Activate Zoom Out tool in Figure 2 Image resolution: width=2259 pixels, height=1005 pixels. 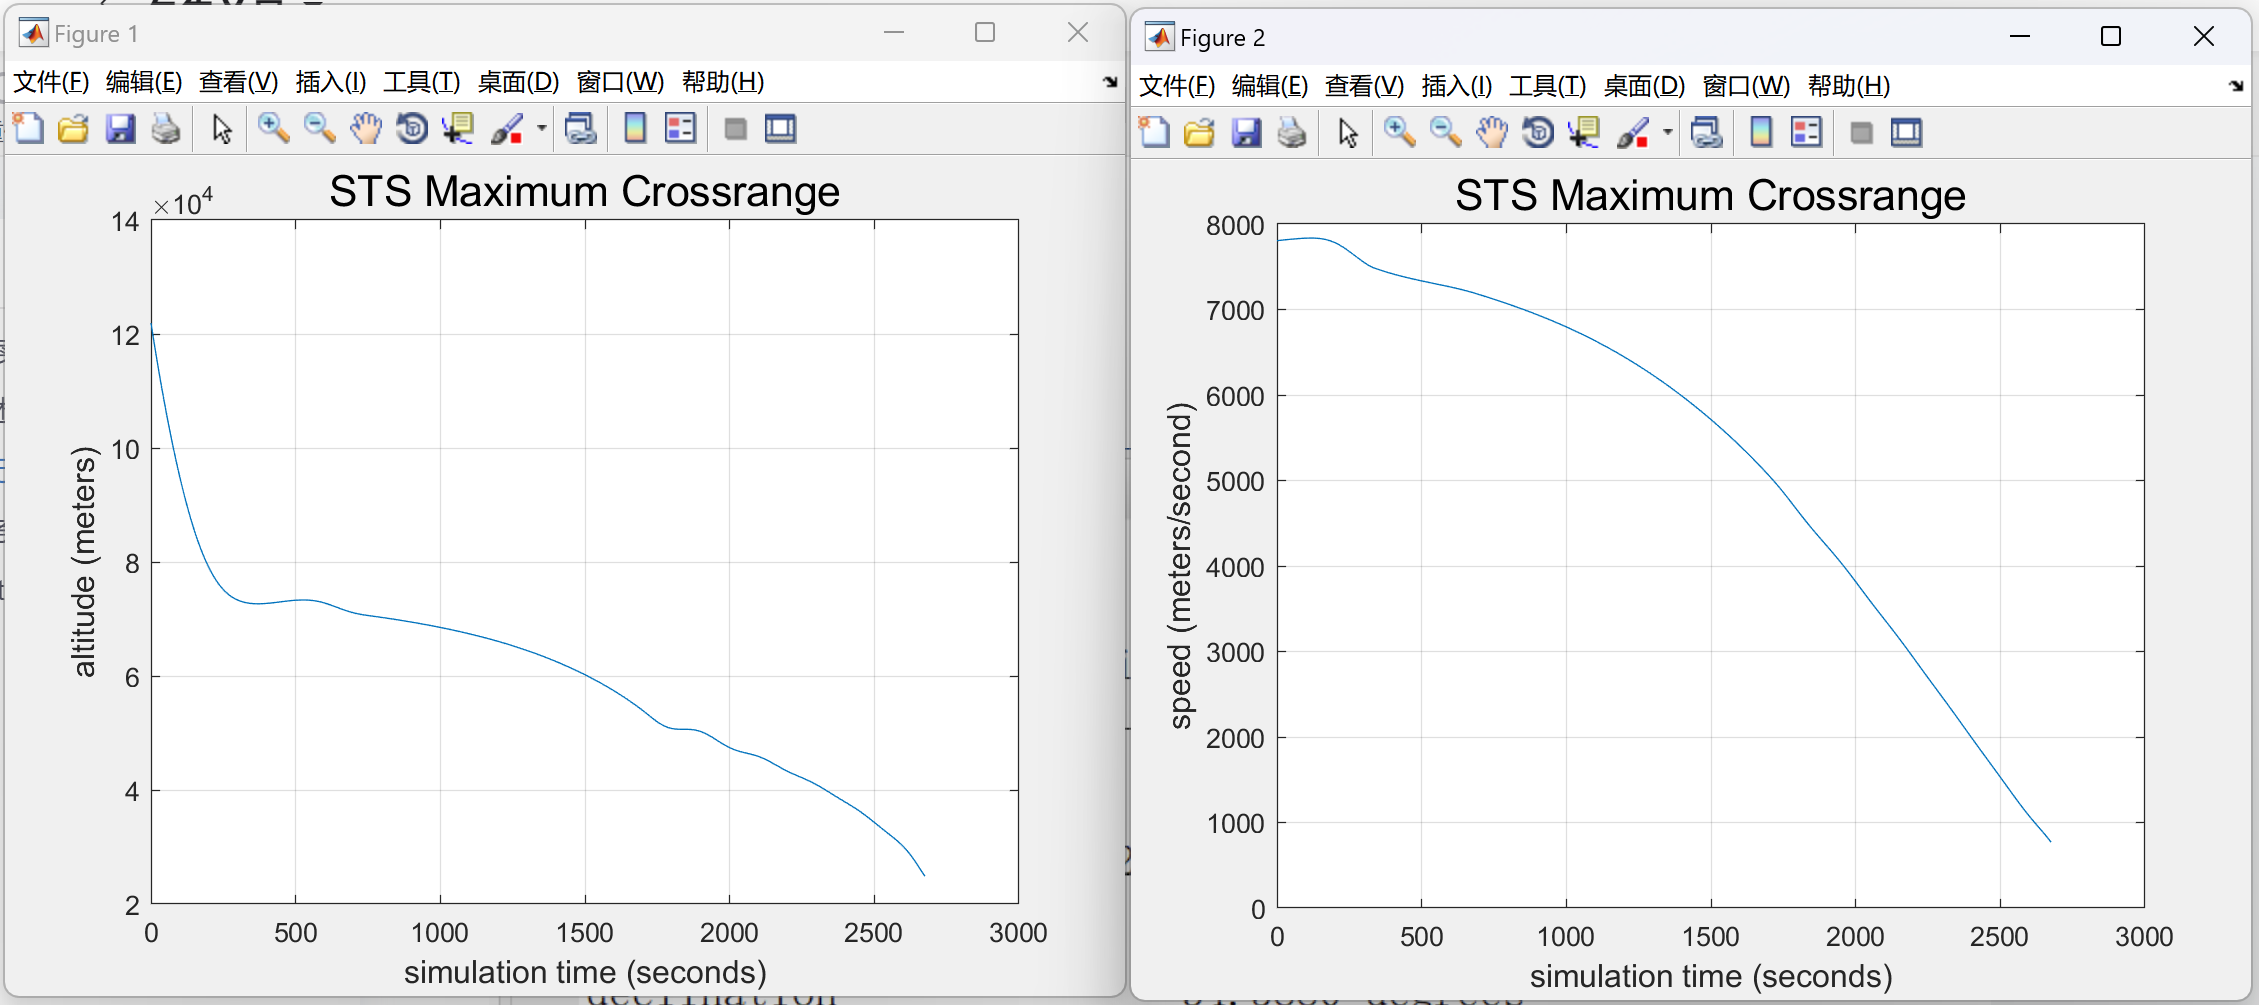pyautogui.click(x=1445, y=133)
